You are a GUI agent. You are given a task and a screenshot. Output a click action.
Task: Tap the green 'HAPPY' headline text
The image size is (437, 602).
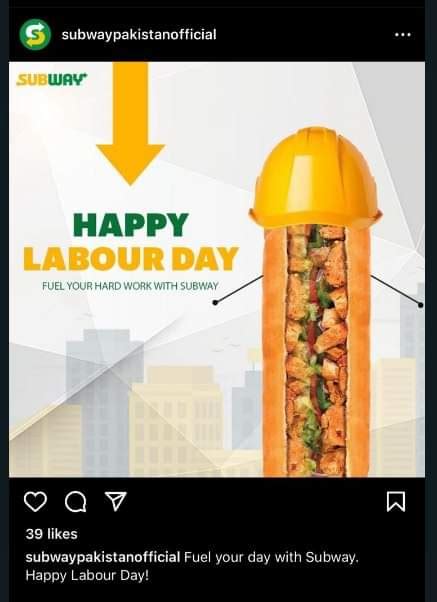coord(131,225)
